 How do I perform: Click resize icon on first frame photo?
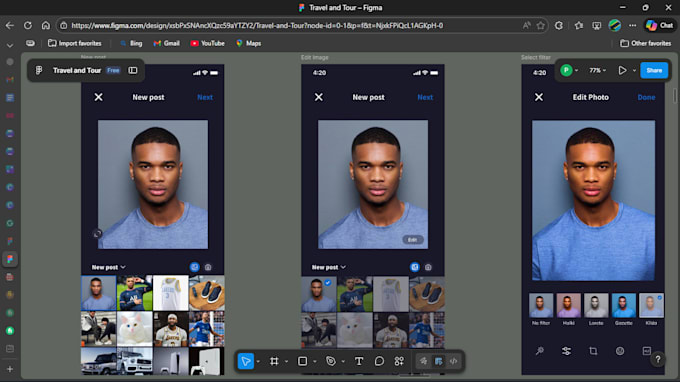coord(98,234)
